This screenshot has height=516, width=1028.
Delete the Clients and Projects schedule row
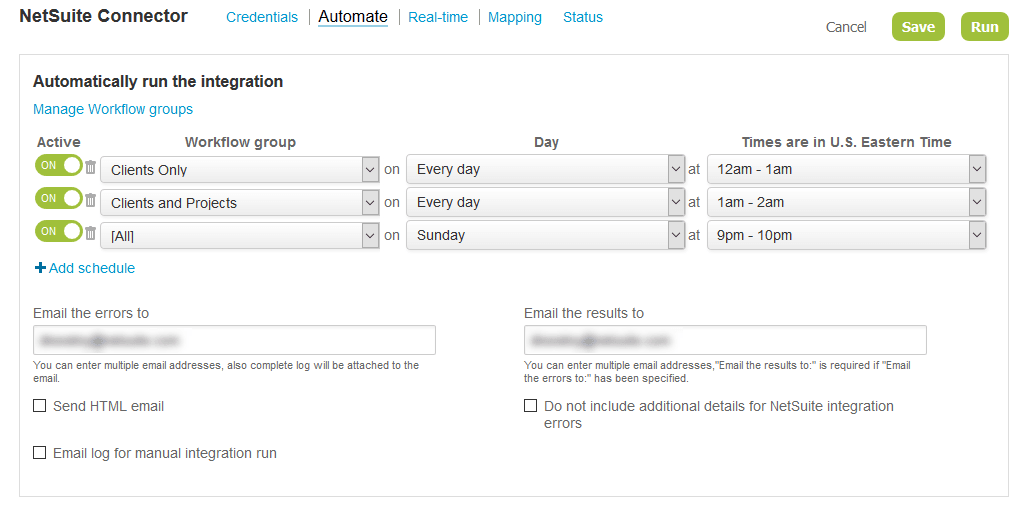point(90,200)
